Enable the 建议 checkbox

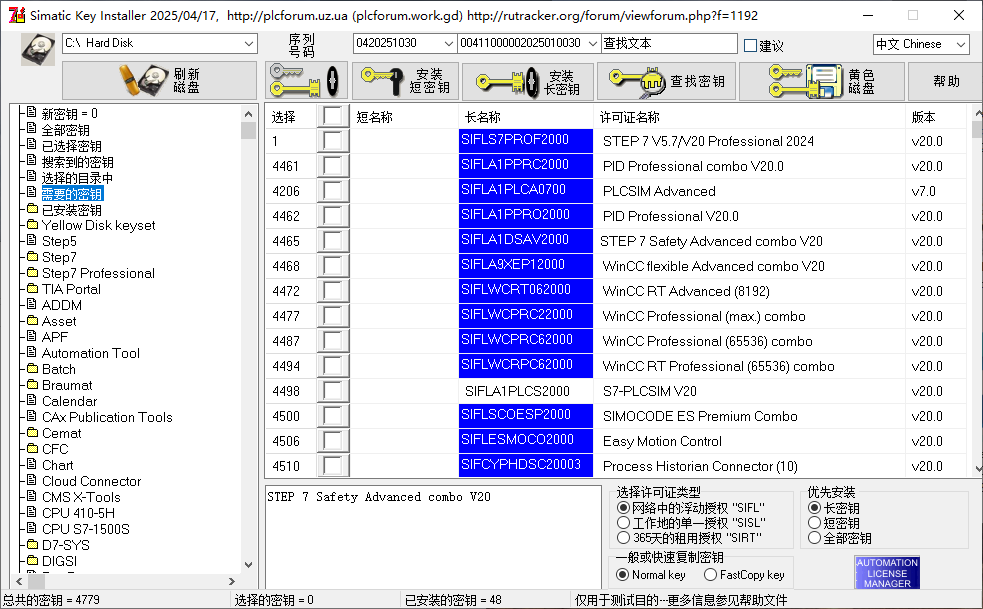[751, 45]
